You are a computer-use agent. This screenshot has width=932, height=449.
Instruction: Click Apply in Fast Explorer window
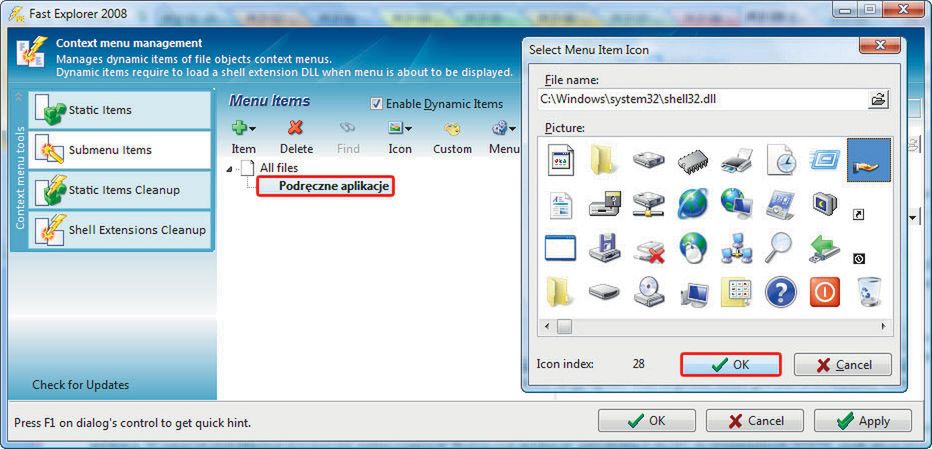point(862,421)
